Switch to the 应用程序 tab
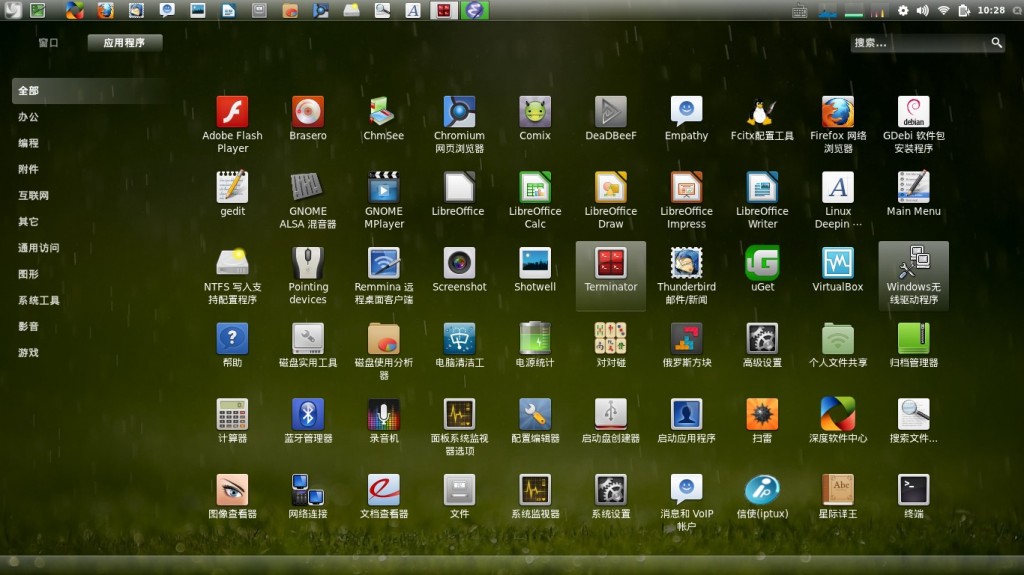Image resolution: width=1024 pixels, height=575 pixels. pyautogui.click(x=124, y=42)
